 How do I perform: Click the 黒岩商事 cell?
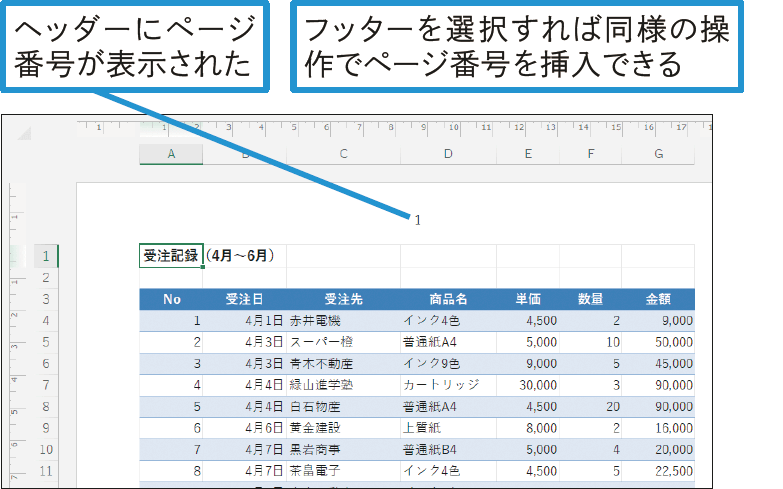coord(344,450)
